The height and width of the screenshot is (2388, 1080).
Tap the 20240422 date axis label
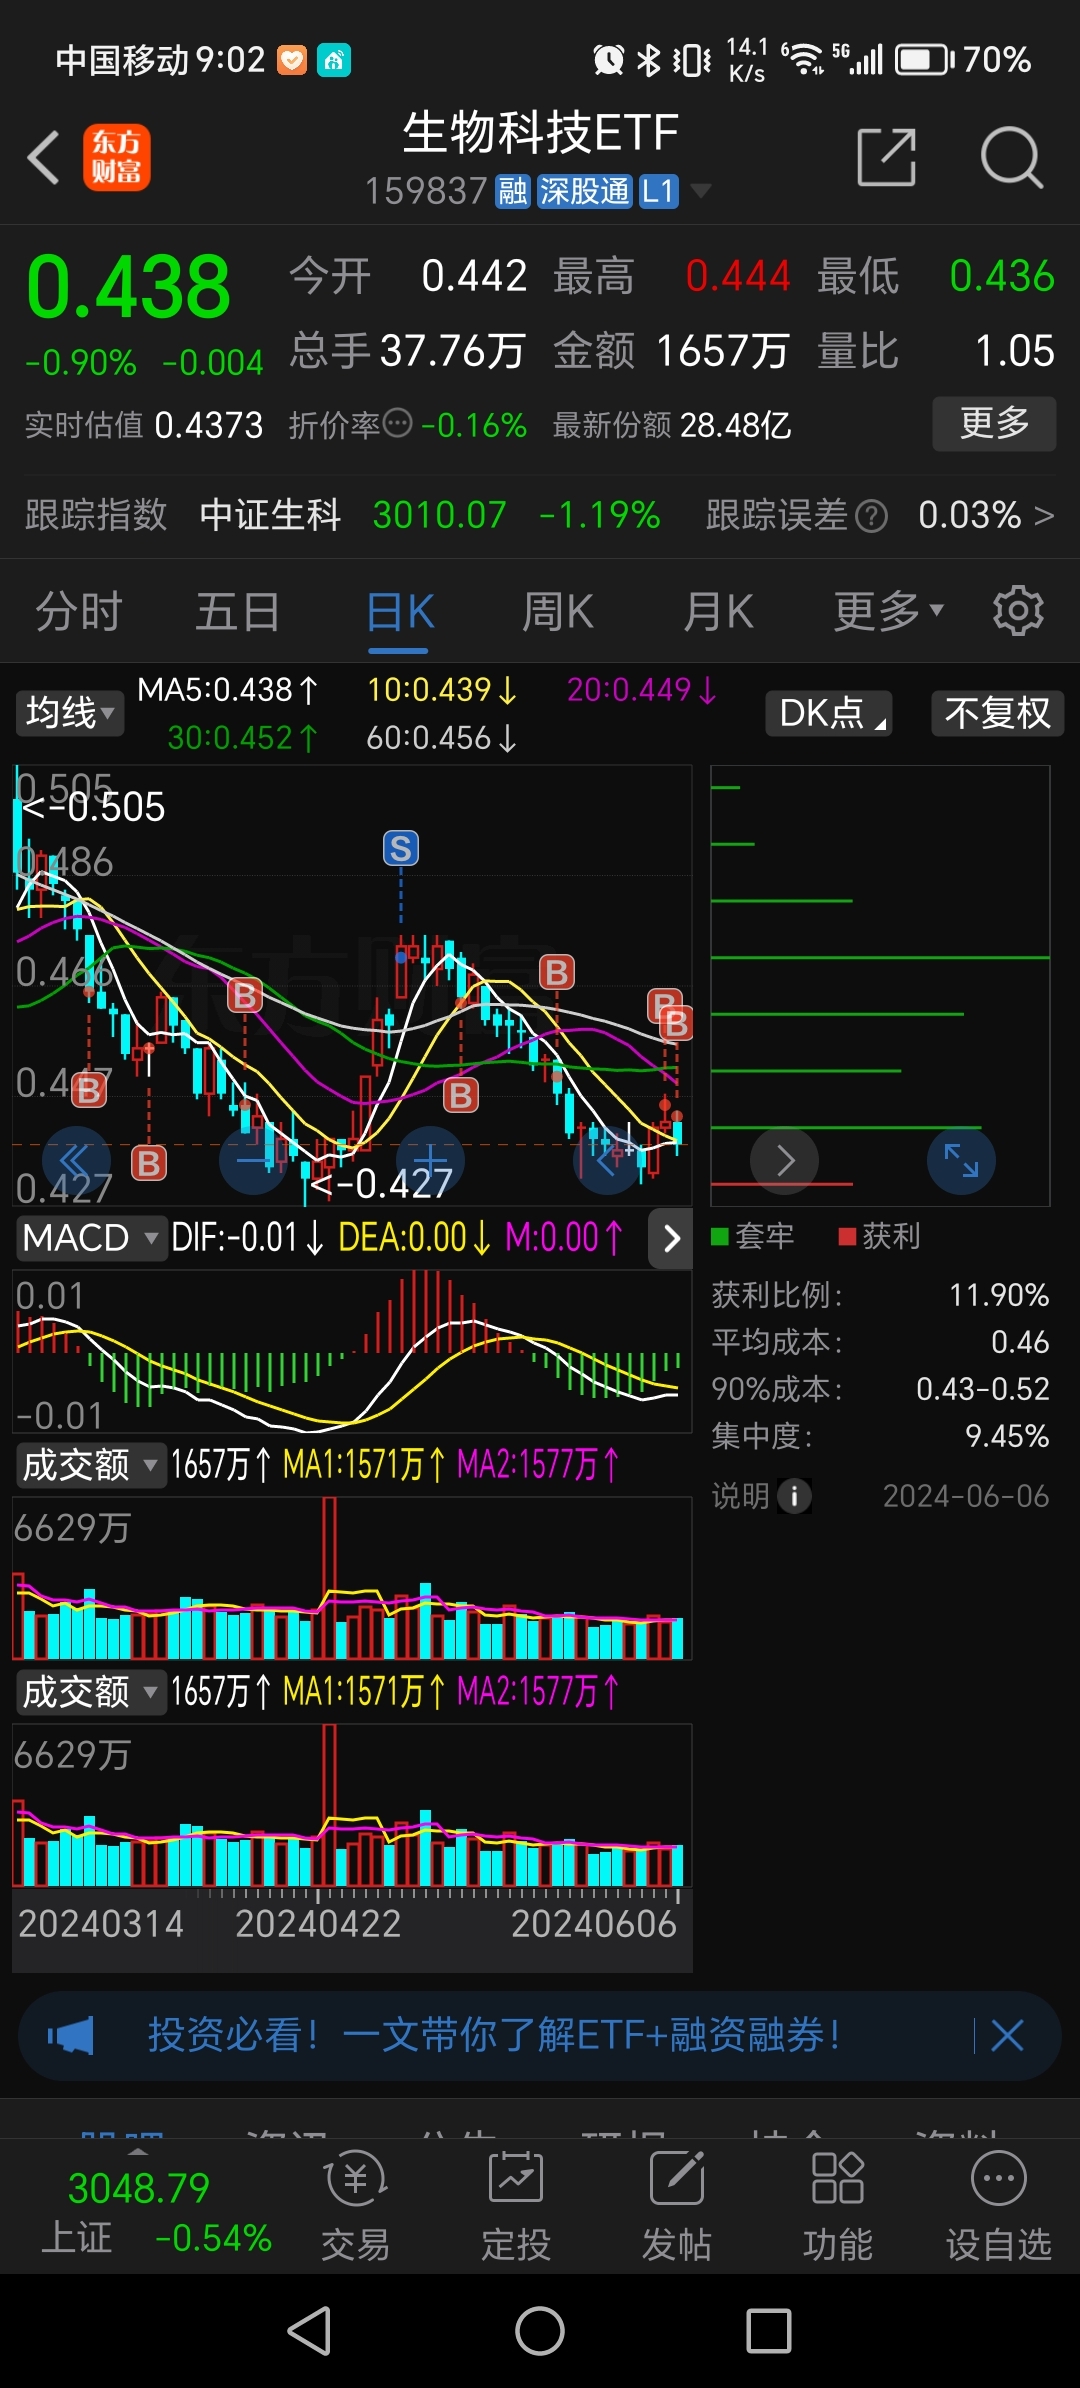318,1923
